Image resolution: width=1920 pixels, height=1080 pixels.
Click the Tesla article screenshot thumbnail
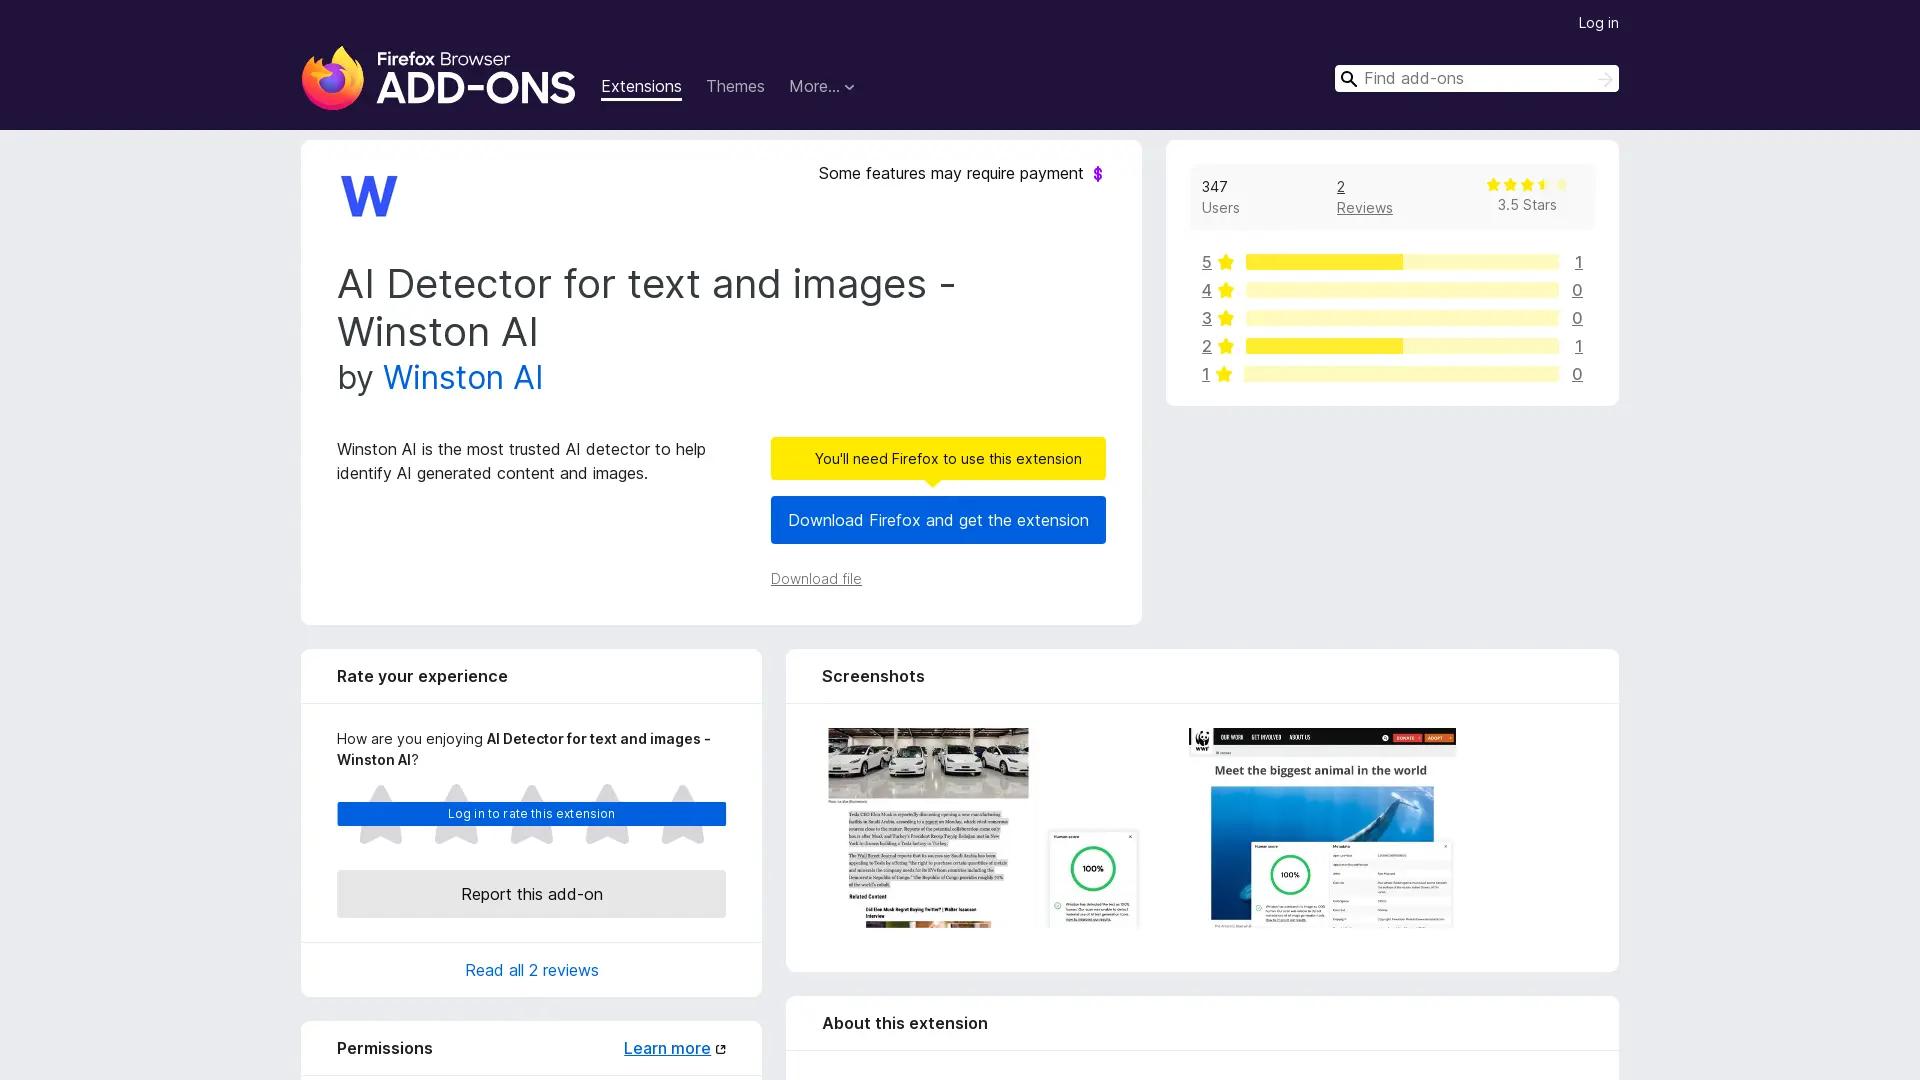coord(927,828)
